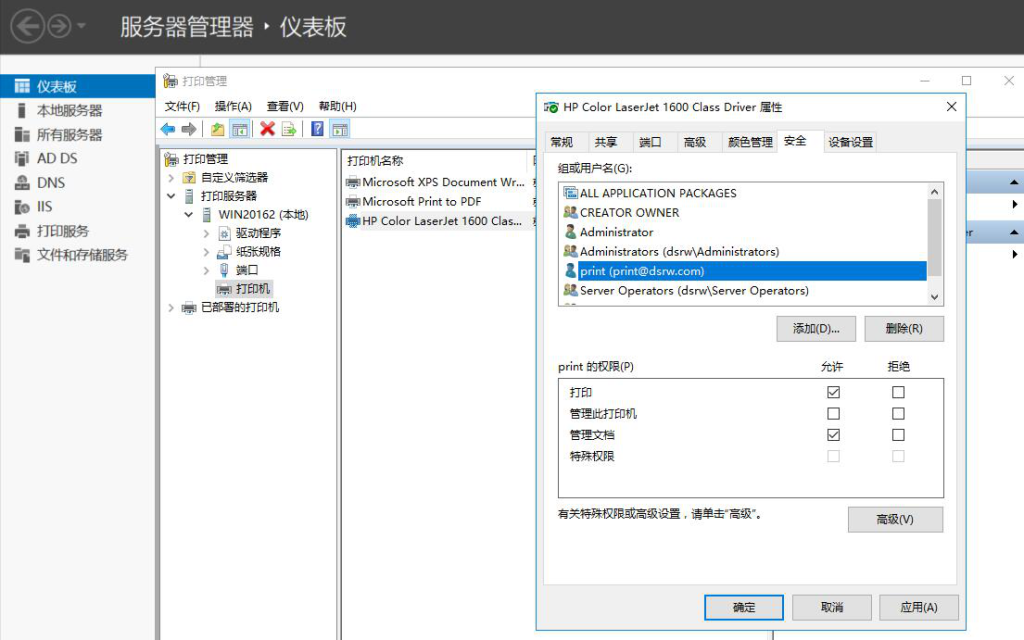
Task: Select the 所有服务器 icon in sidebar
Action: click(22, 135)
